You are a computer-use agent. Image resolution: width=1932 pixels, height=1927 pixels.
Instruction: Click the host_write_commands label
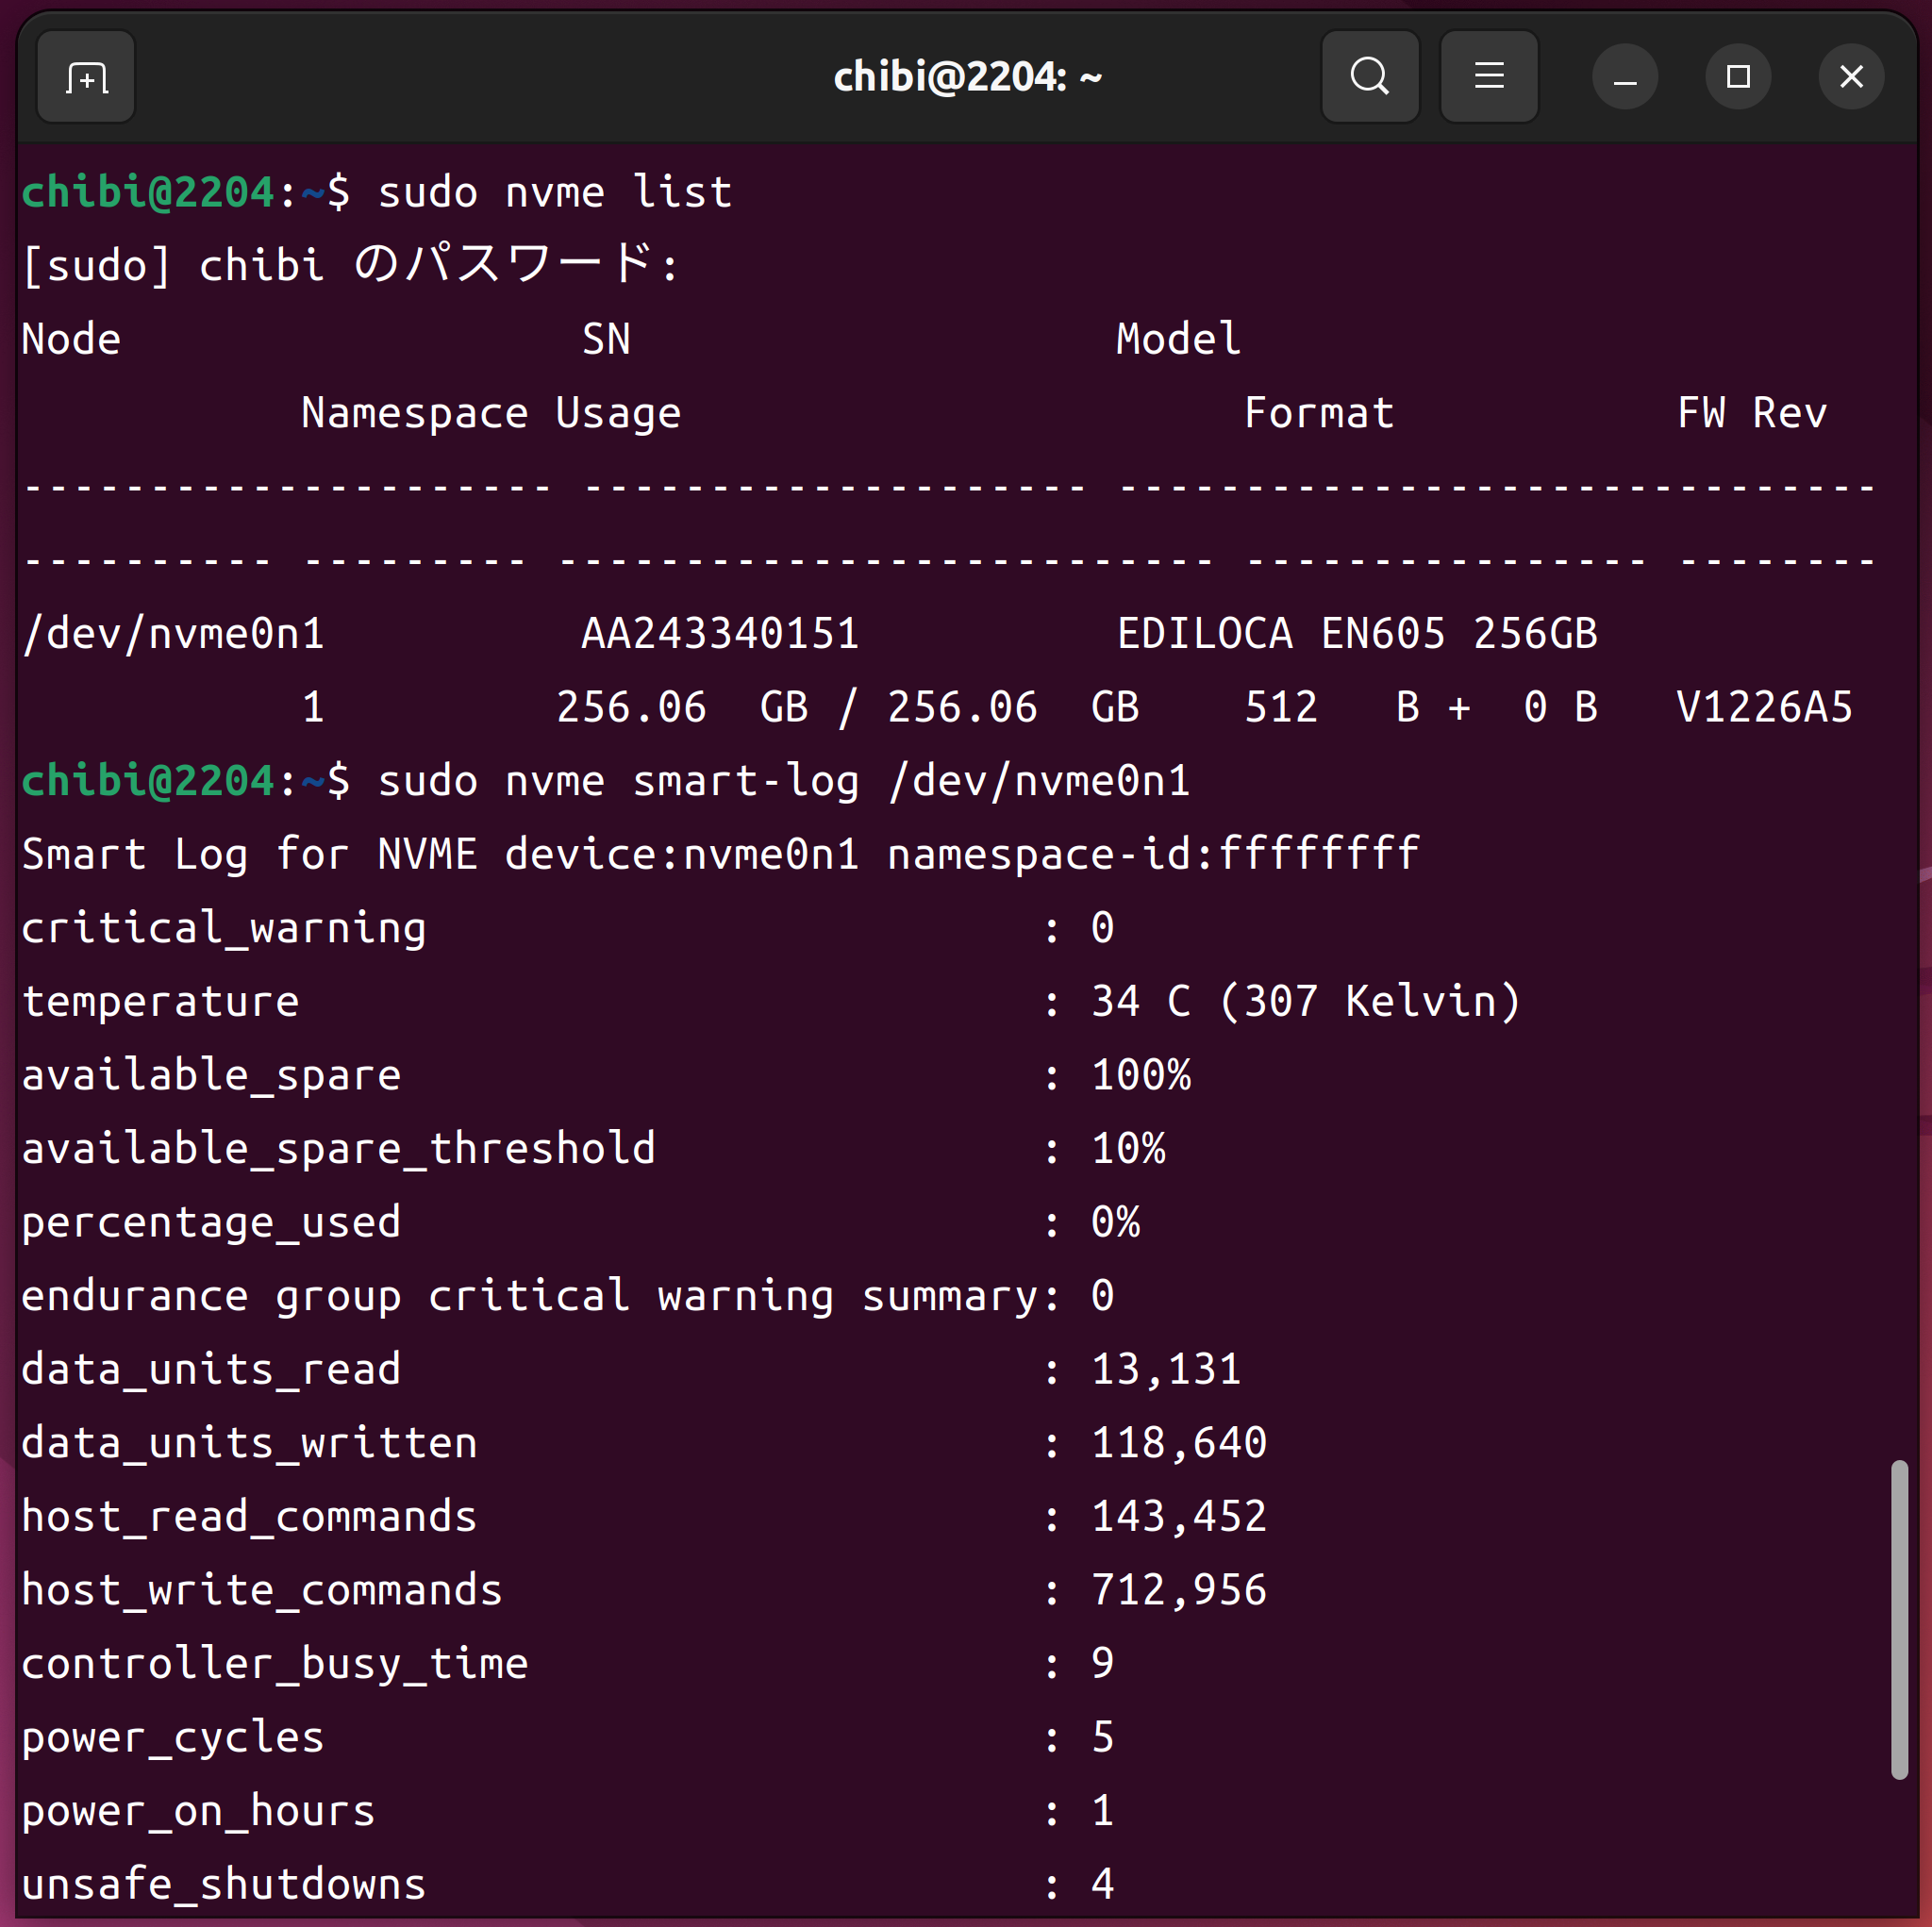pos(261,1590)
